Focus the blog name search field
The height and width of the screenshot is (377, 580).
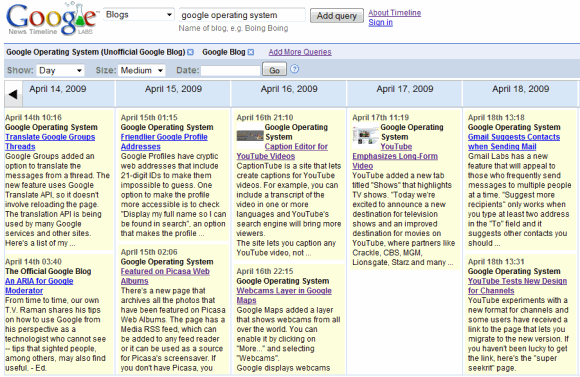(x=242, y=15)
